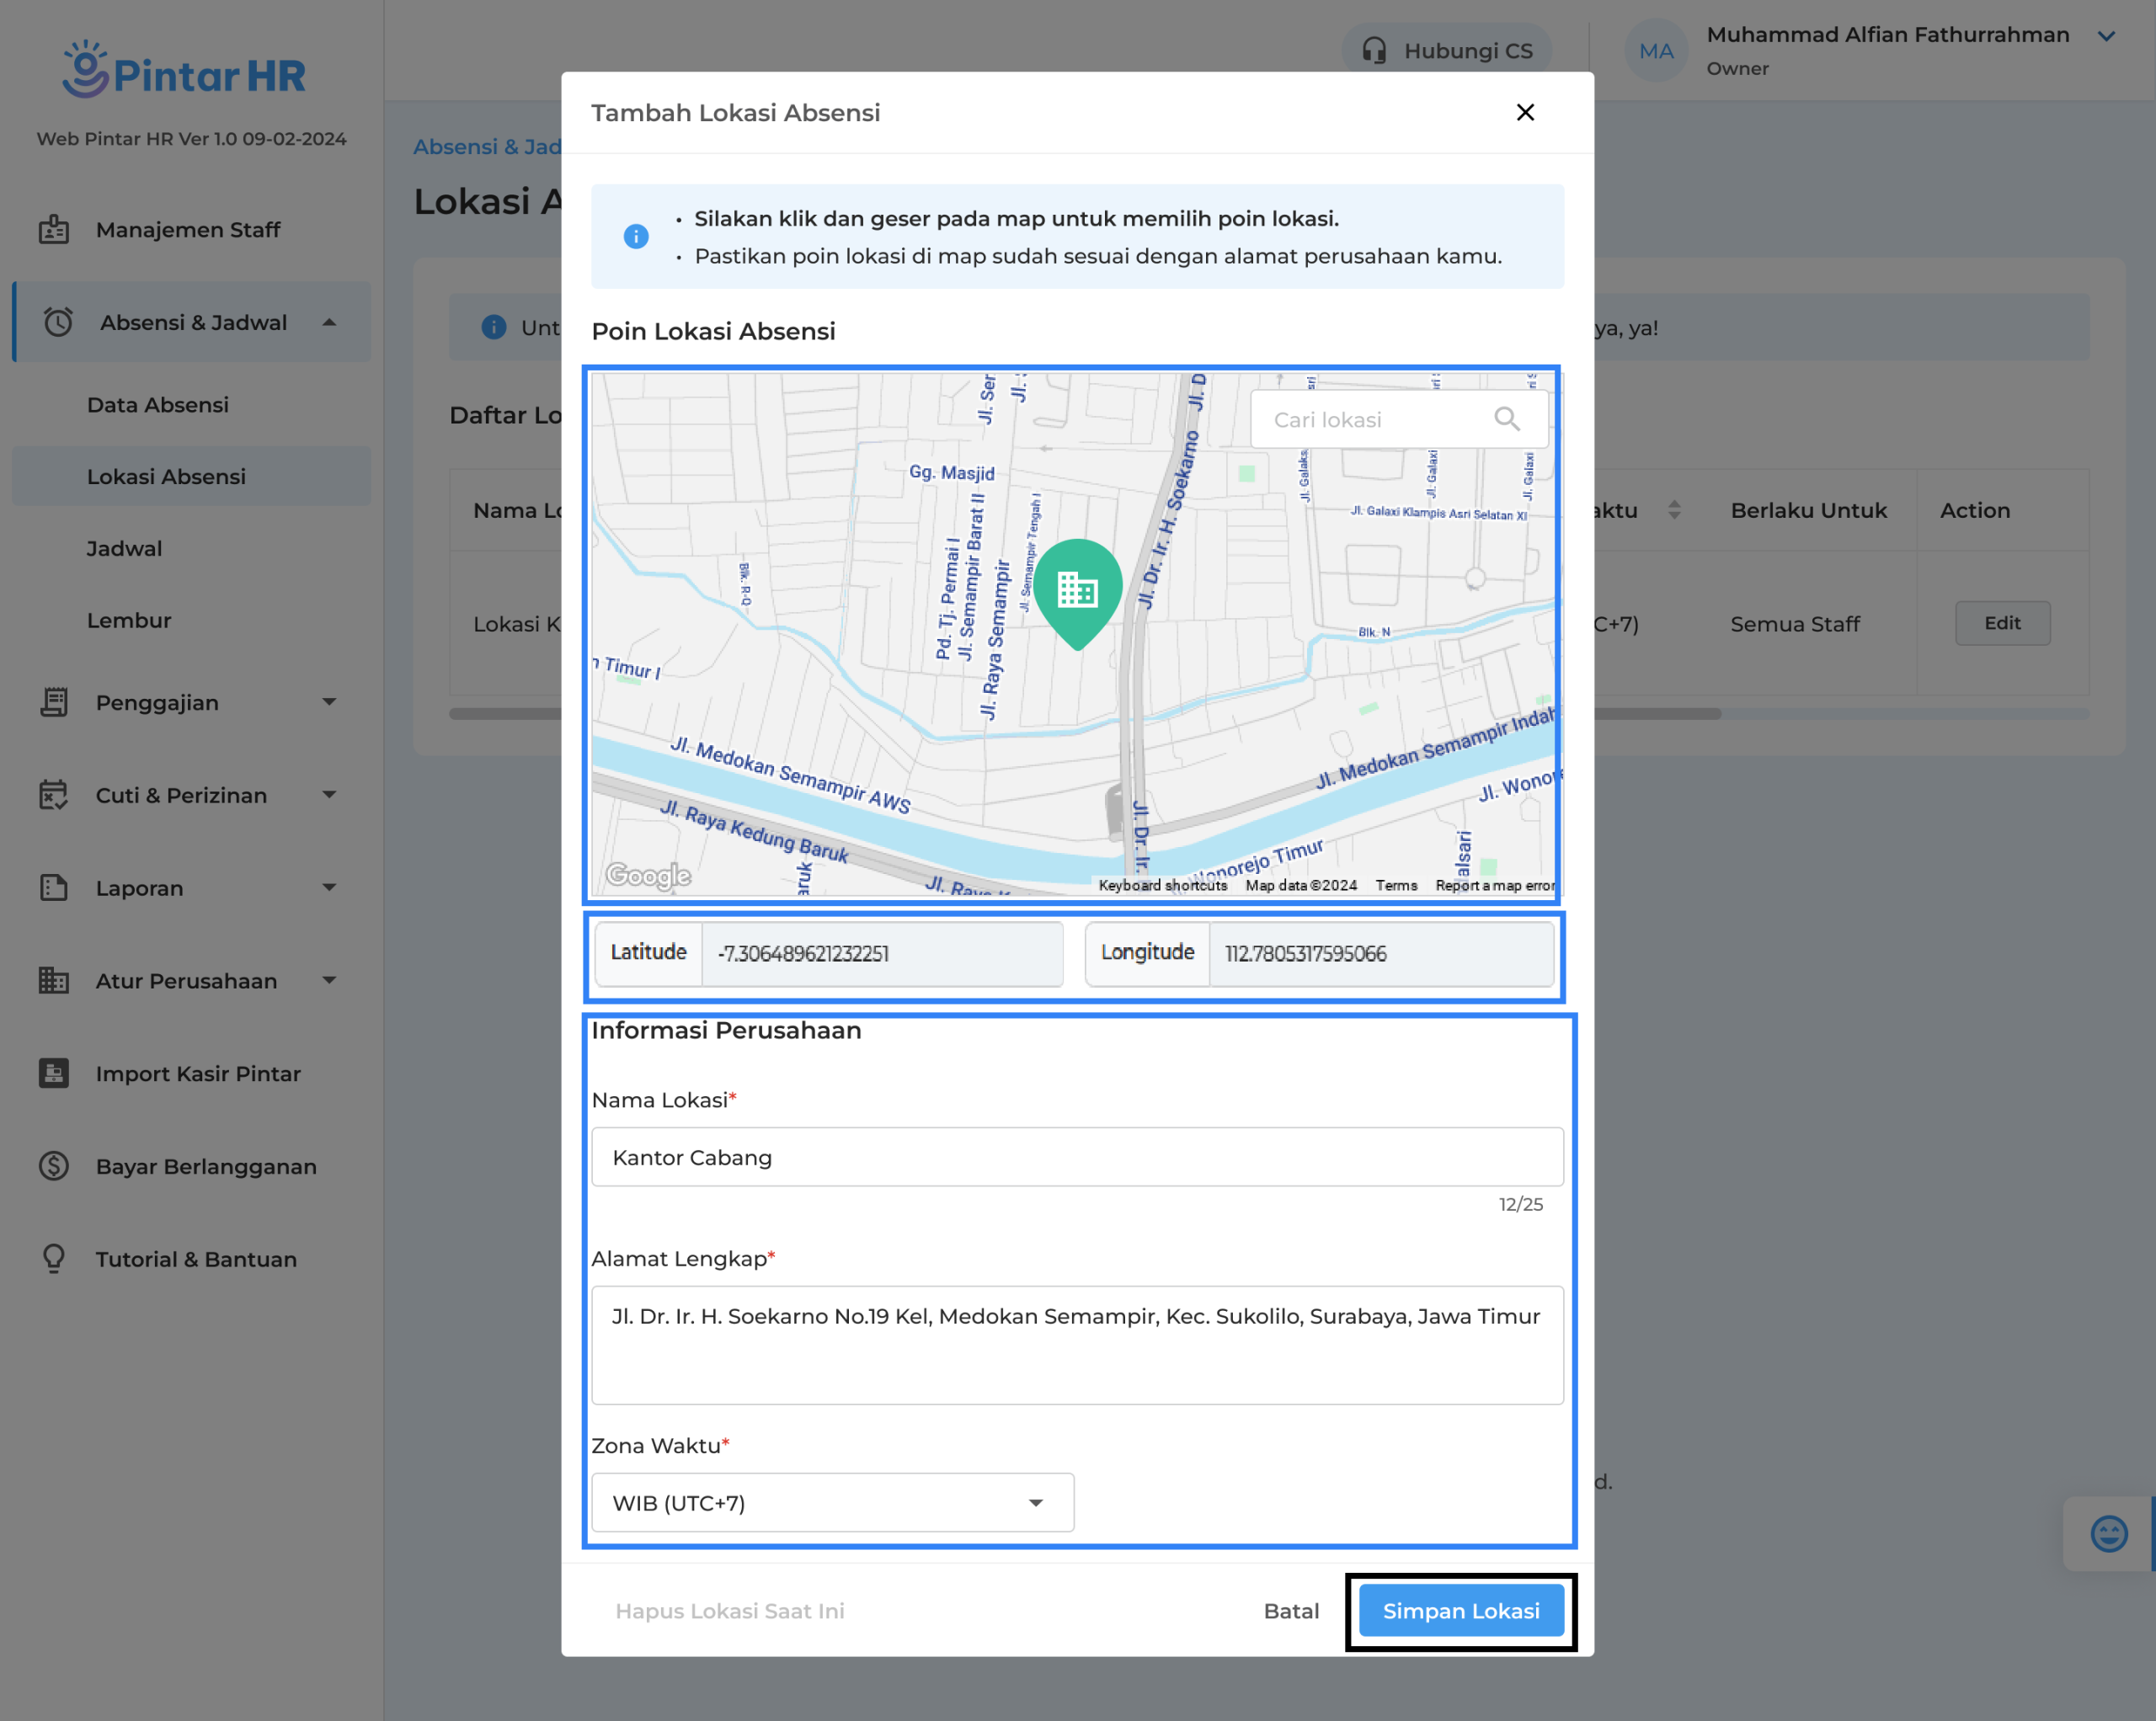Viewport: 2156px width, 1721px height.
Task: Click the Import Kasir Pintar icon
Action: click(54, 1073)
